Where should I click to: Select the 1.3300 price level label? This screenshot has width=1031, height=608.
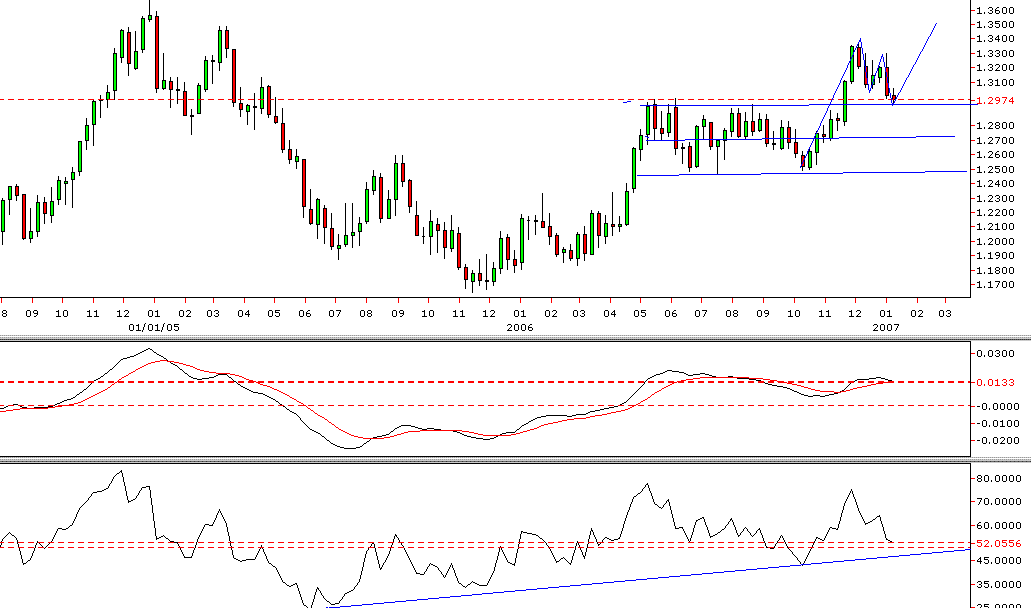(x=995, y=54)
